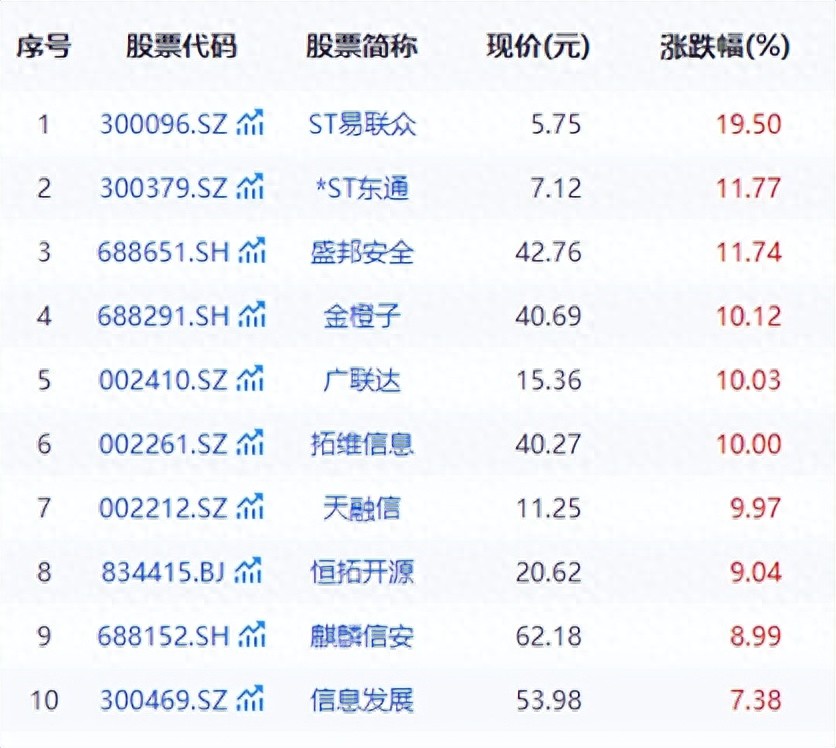836x748 pixels.
Task: Open the trend chart icon for 300379.SZ
Action: [x=250, y=187]
